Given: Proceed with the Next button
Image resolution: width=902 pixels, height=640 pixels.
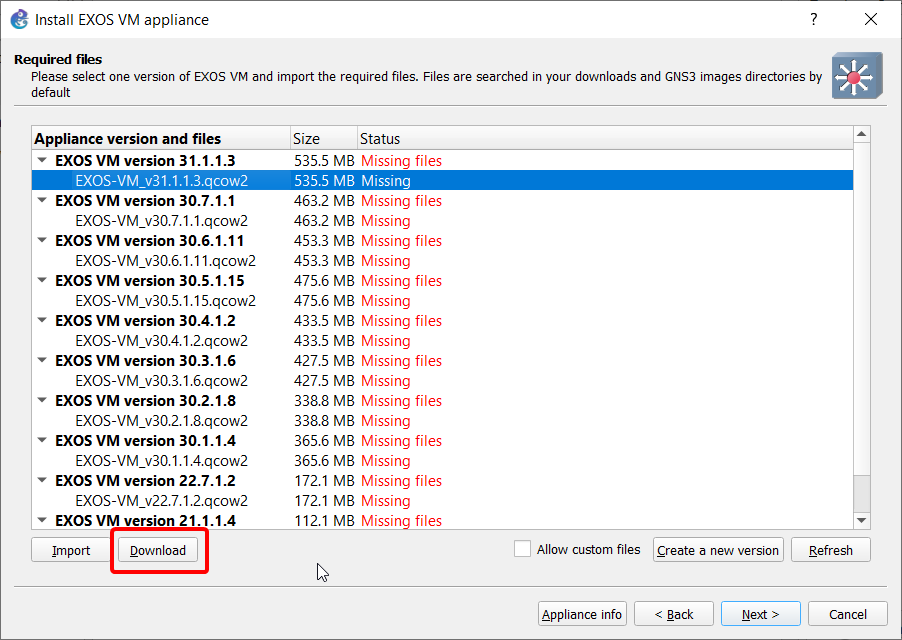Looking at the screenshot, I should 760,614.
